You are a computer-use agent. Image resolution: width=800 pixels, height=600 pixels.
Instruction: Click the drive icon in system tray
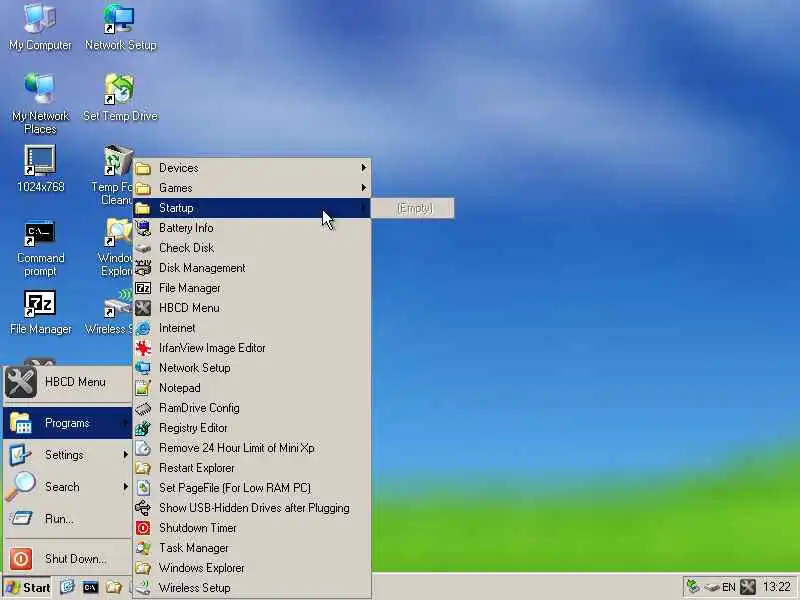point(712,588)
